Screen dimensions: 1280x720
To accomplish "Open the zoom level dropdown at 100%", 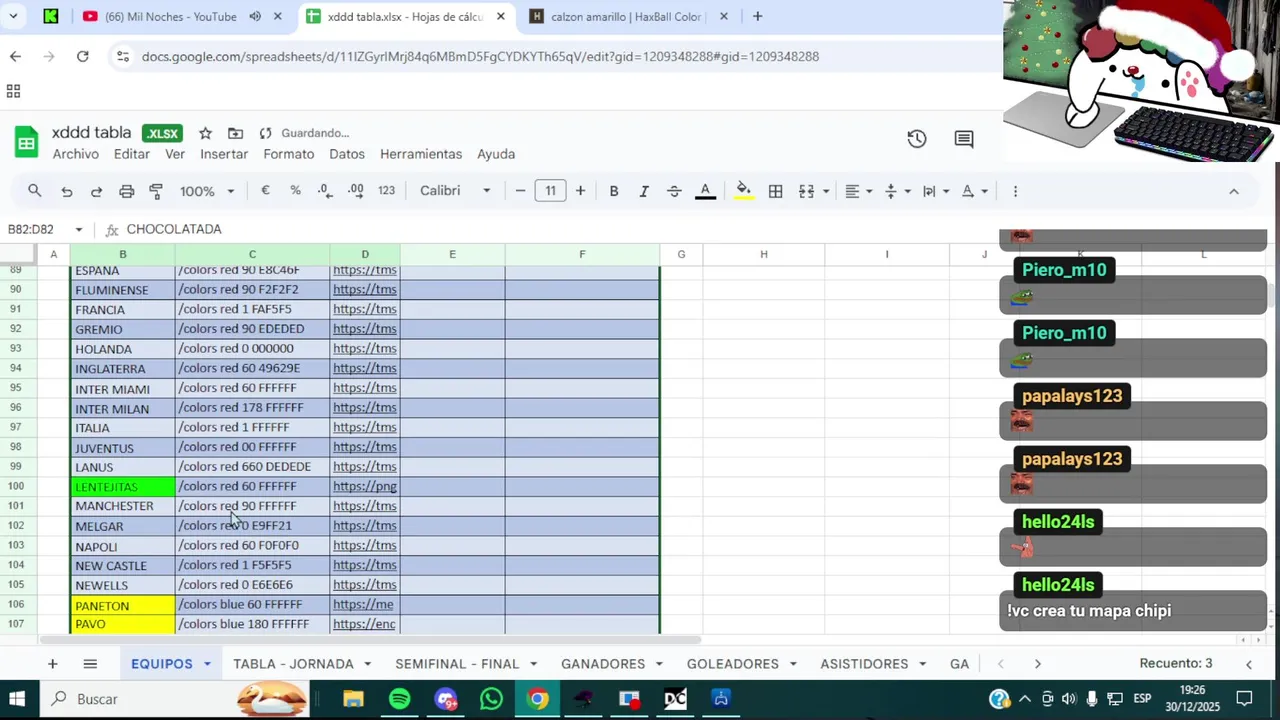I will pos(207,191).
